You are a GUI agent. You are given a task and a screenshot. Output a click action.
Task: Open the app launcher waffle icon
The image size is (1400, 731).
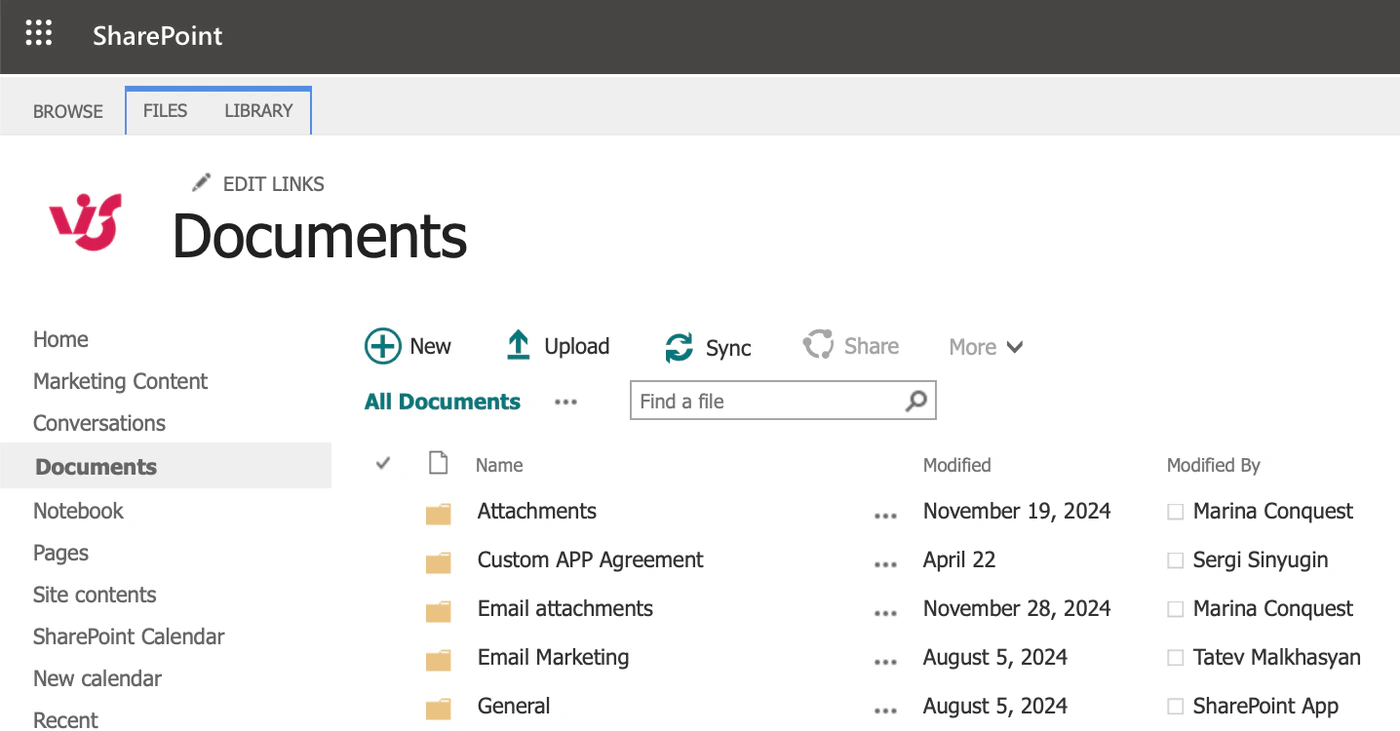tap(39, 34)
